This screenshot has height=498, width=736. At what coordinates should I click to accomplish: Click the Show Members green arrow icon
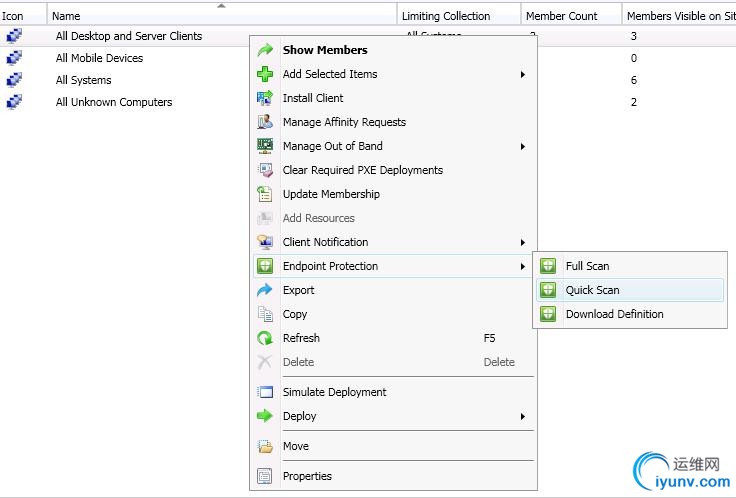[265, 50]
